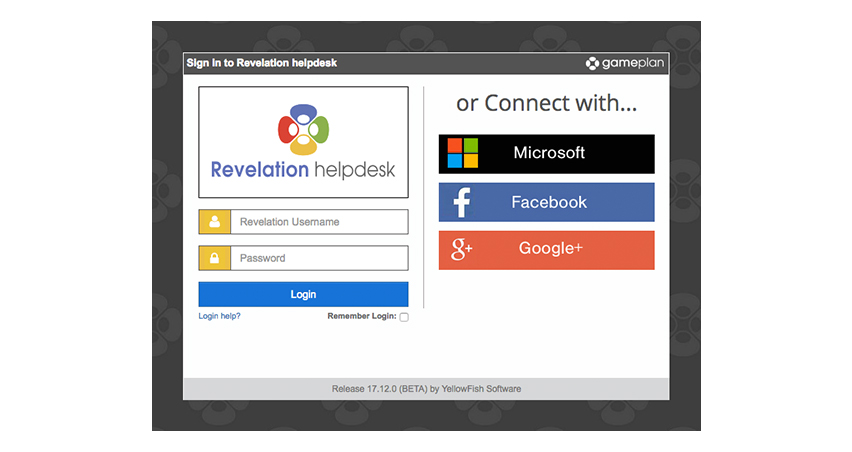Click the gameplan logo in title bar
Image resolution: width=852 pixels, height=452 pixels.
pos(625,63)
